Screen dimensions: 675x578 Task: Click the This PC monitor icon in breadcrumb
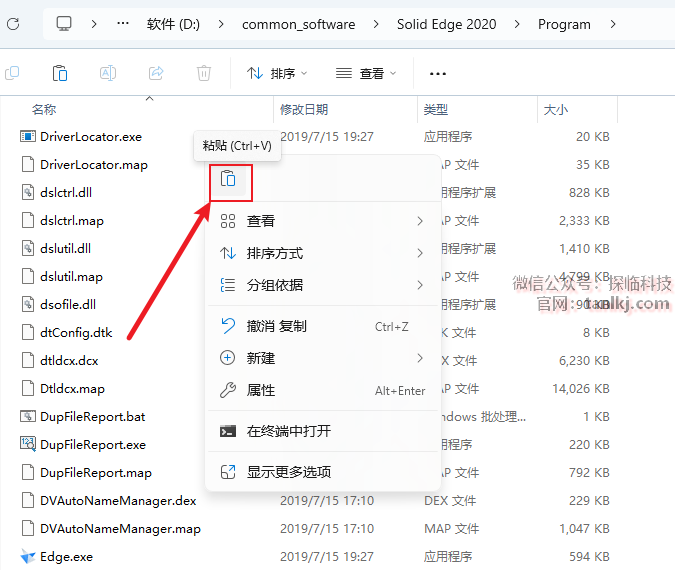[64, 24]
